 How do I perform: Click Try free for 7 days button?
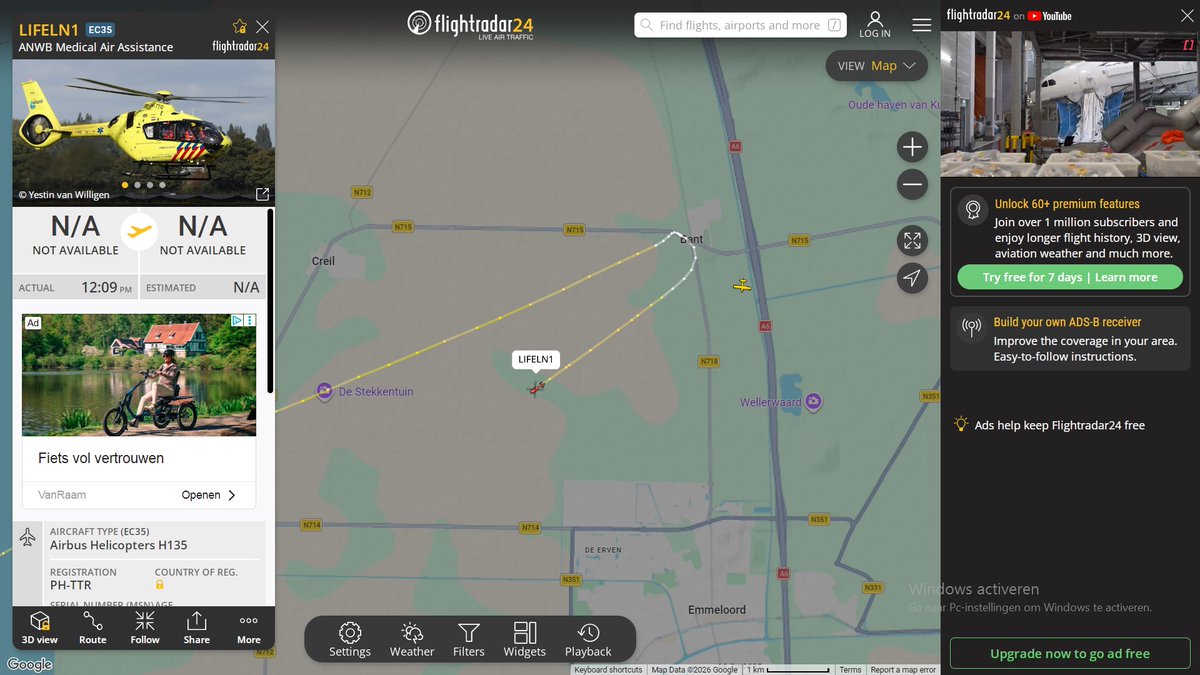click(1070, 277)
